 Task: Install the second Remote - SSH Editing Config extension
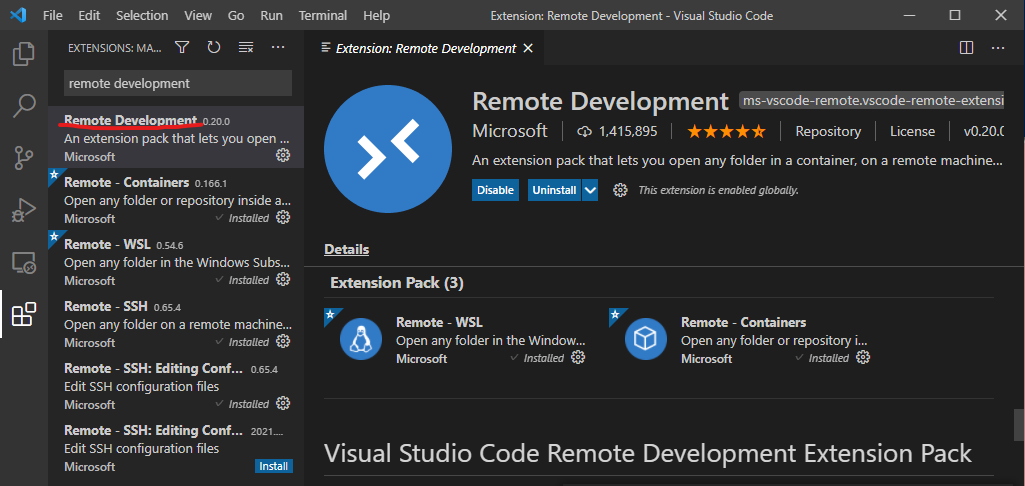[273, 466]
